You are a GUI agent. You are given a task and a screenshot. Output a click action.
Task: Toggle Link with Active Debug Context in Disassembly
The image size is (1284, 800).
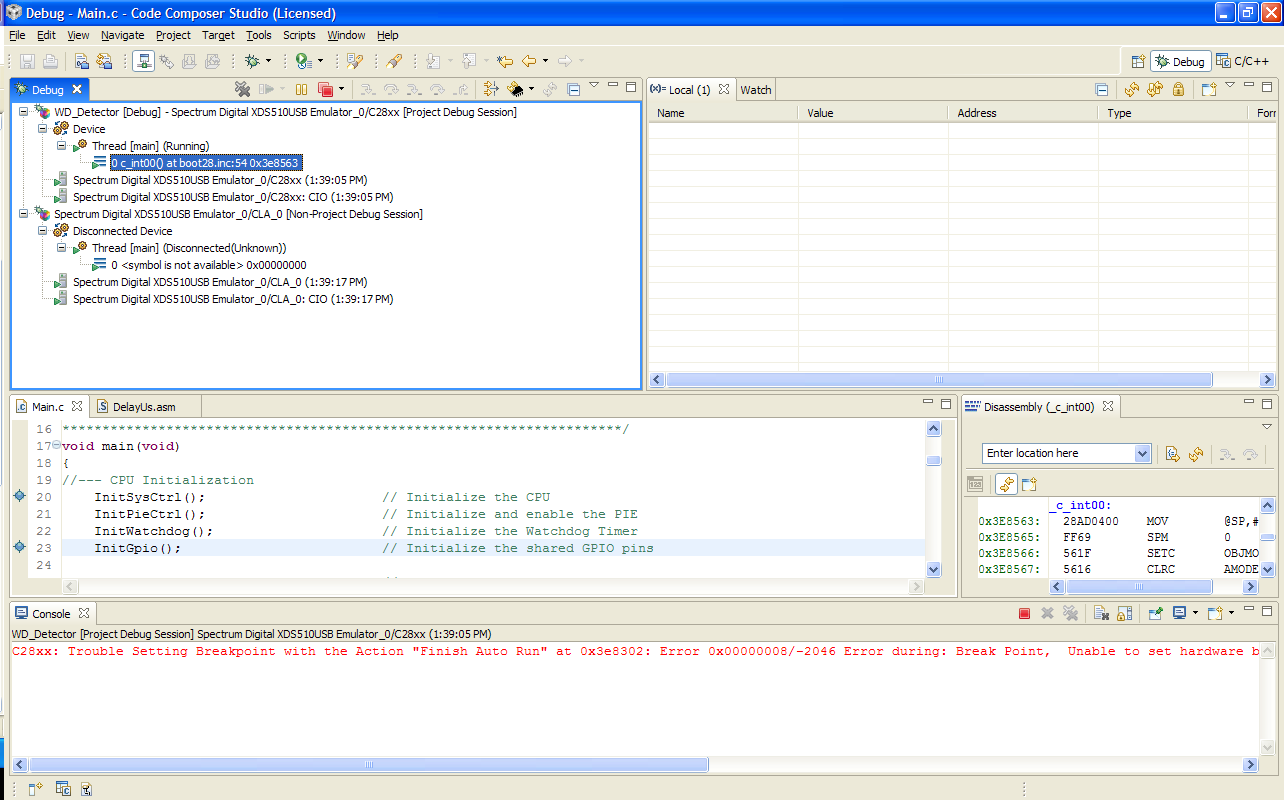point(1006,484)
